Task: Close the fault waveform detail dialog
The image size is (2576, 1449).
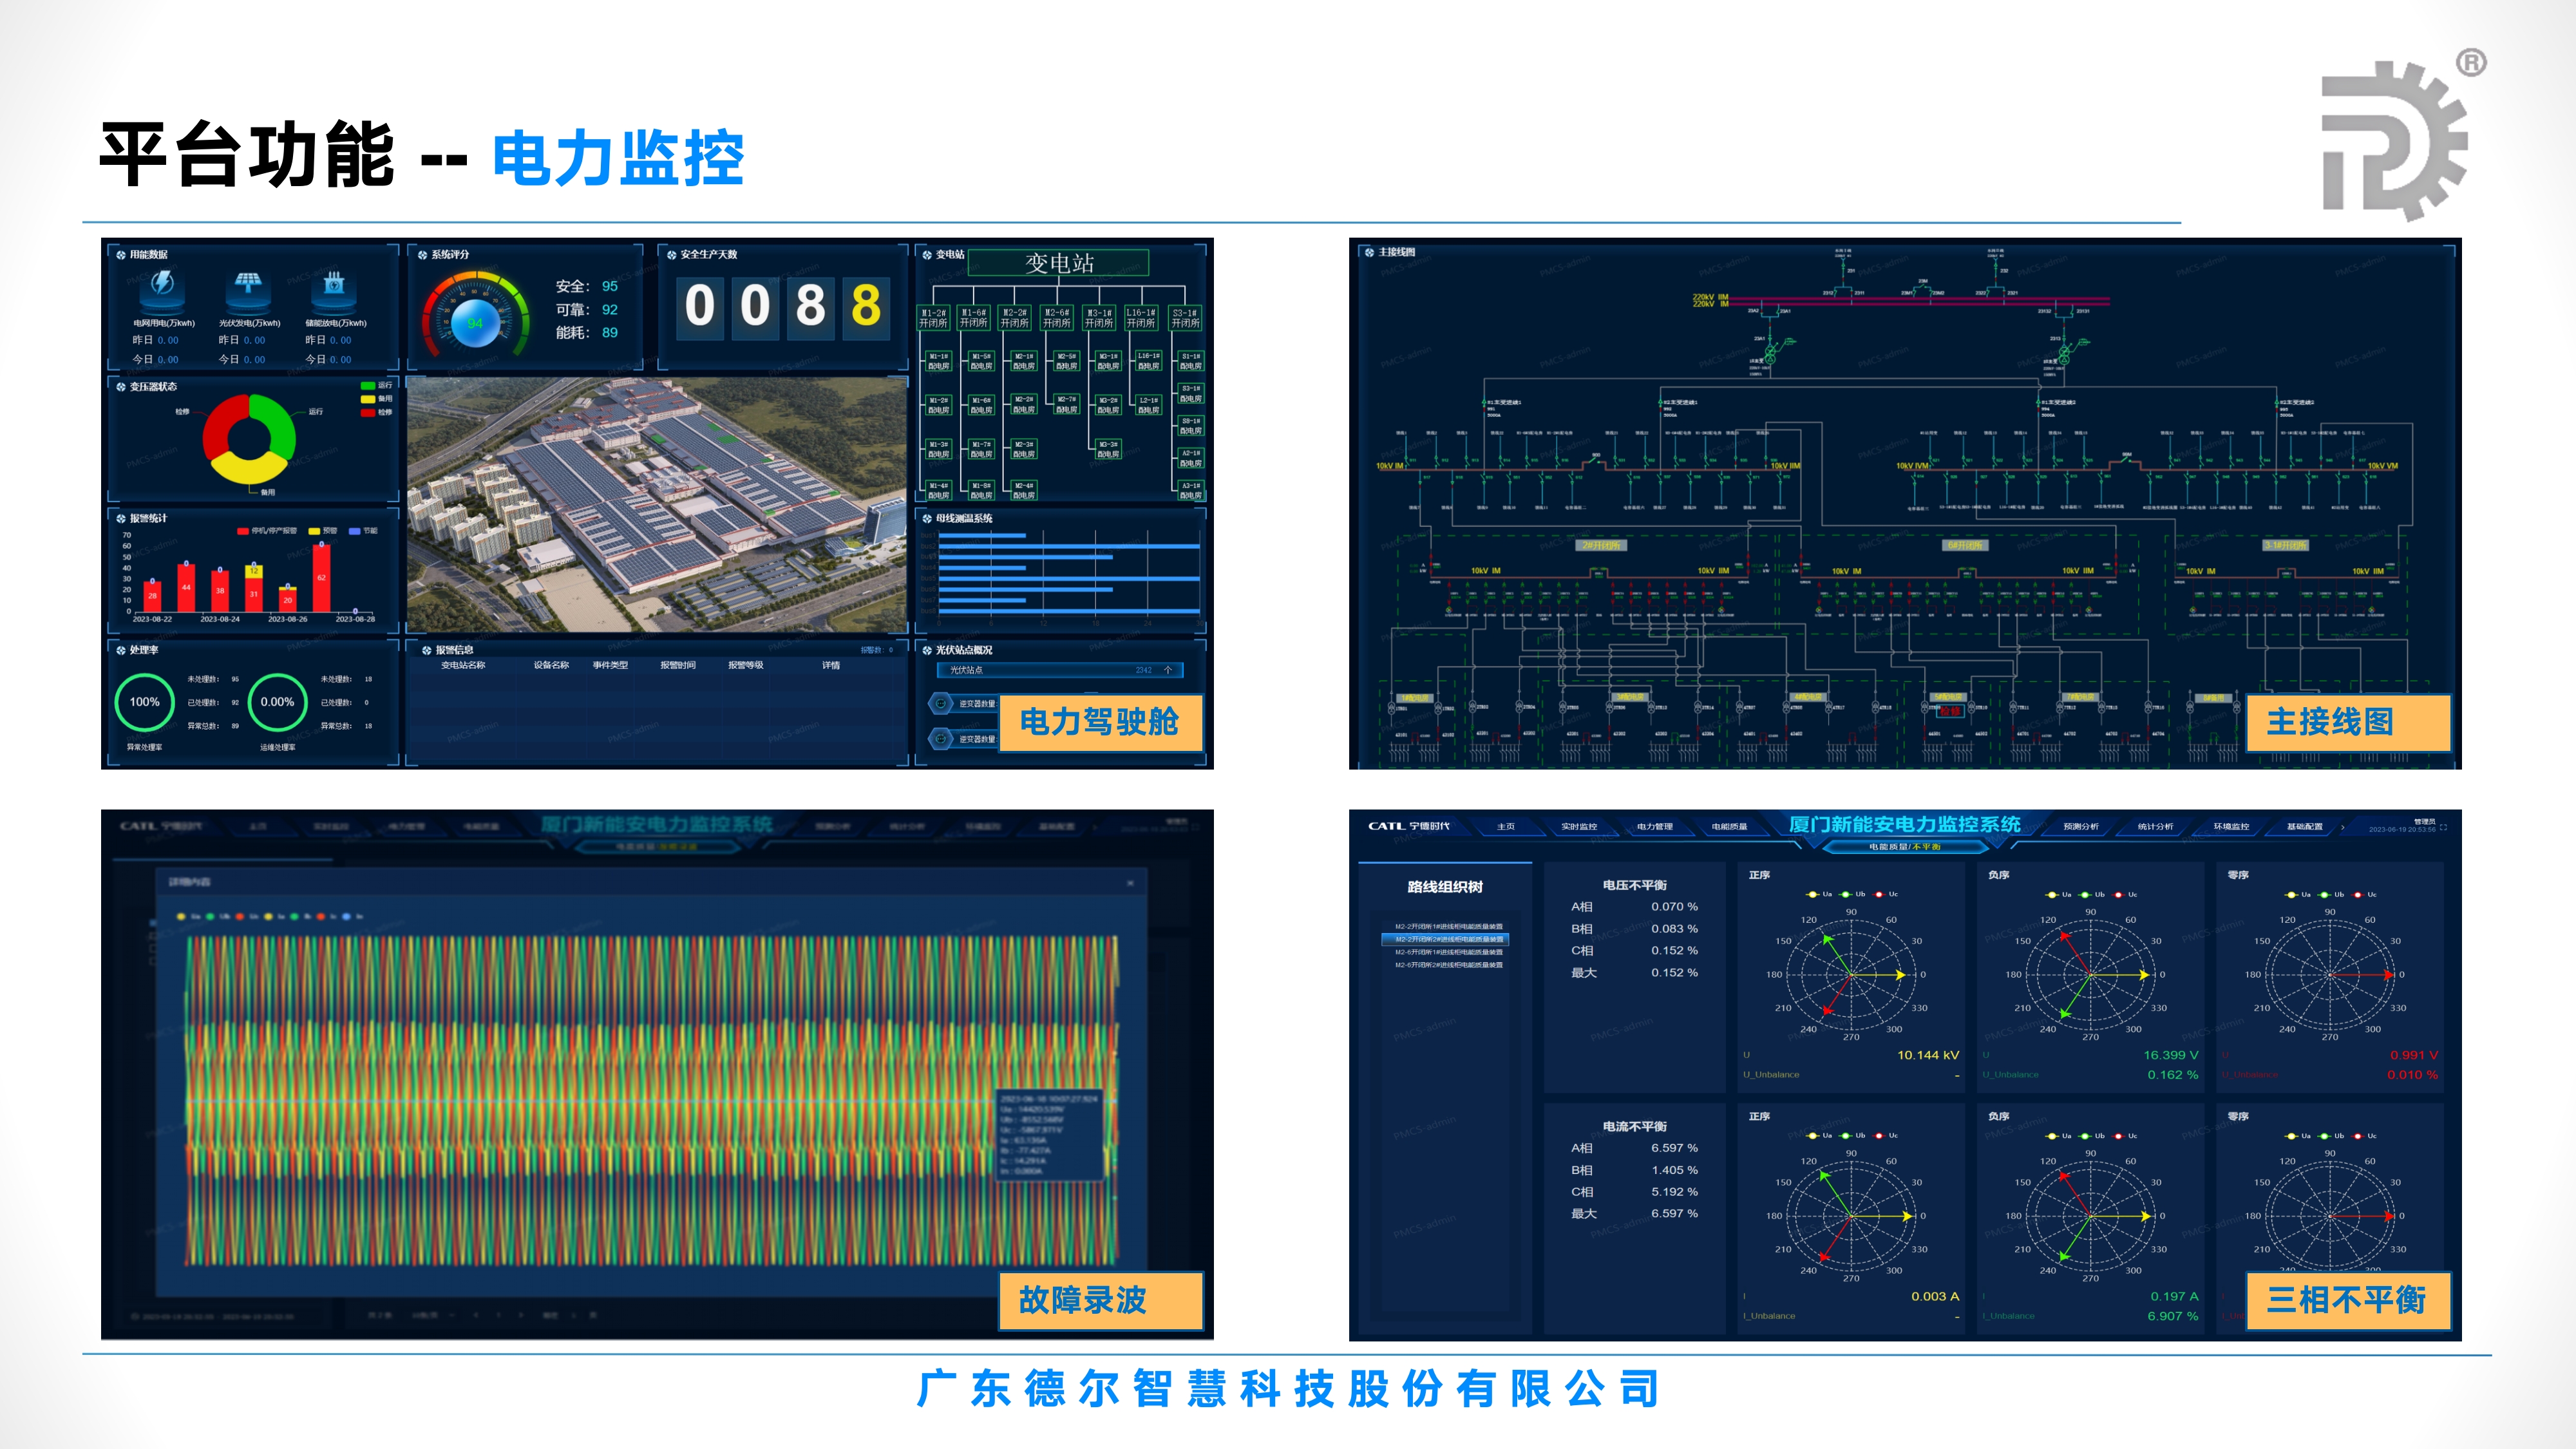Action: [1131, 883]
